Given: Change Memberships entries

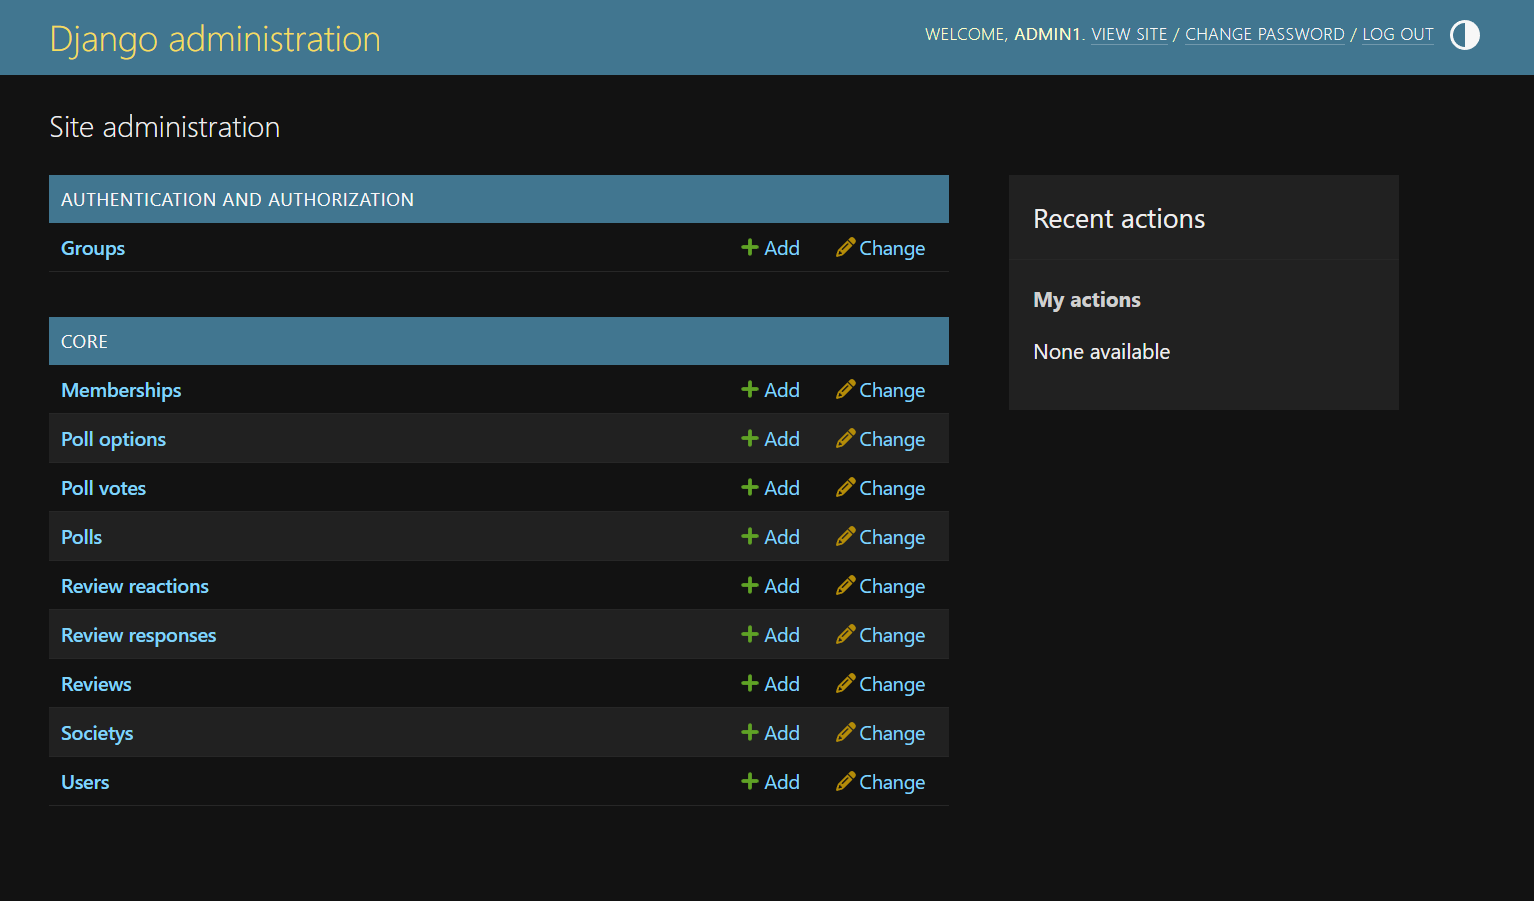Looking at the screenshot, I should [881, 390].
